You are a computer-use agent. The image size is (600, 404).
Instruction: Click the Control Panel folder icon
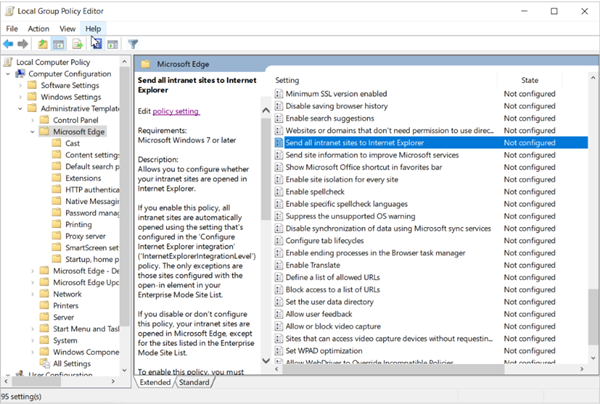point(44,120)
